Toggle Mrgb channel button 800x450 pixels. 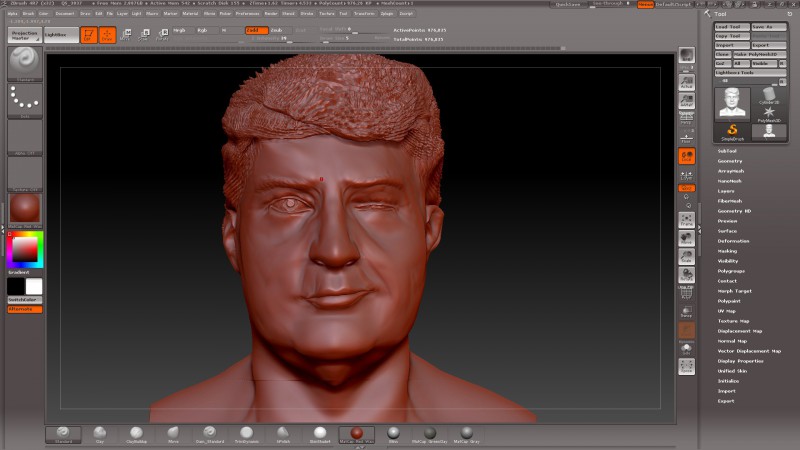183,30
